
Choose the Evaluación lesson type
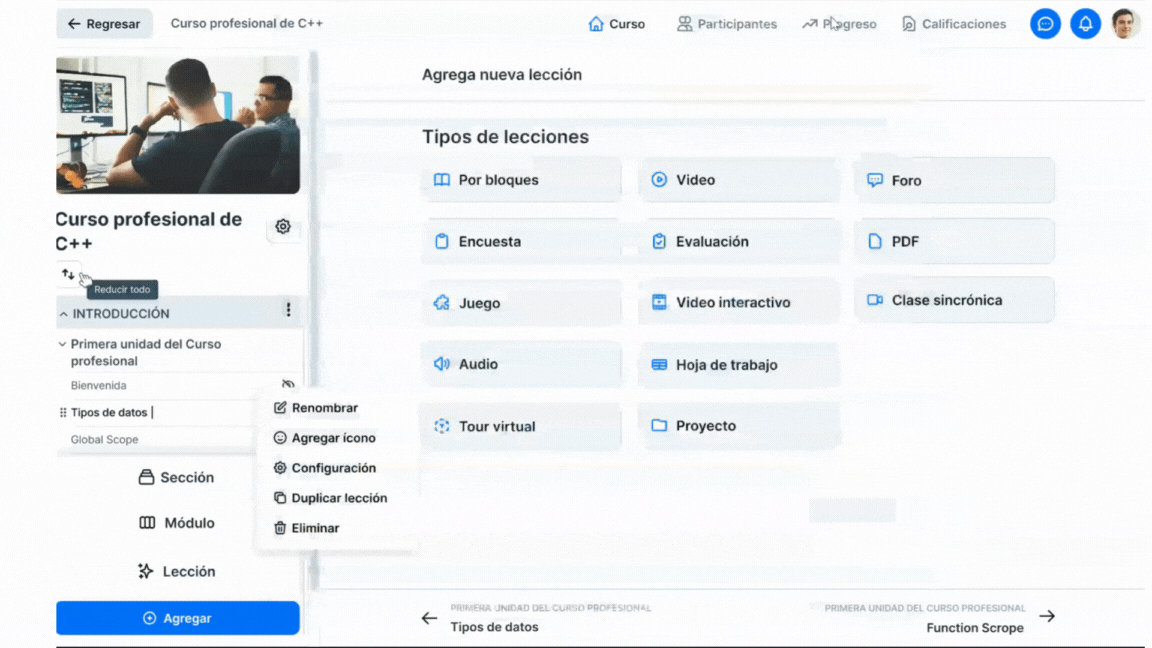(739, 242)
